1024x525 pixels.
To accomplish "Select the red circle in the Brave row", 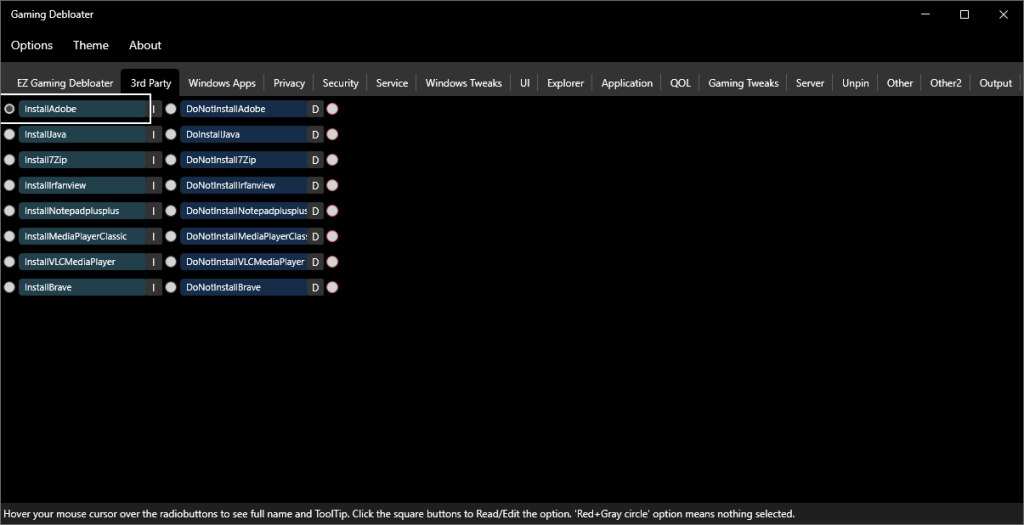I will point(332,287).
